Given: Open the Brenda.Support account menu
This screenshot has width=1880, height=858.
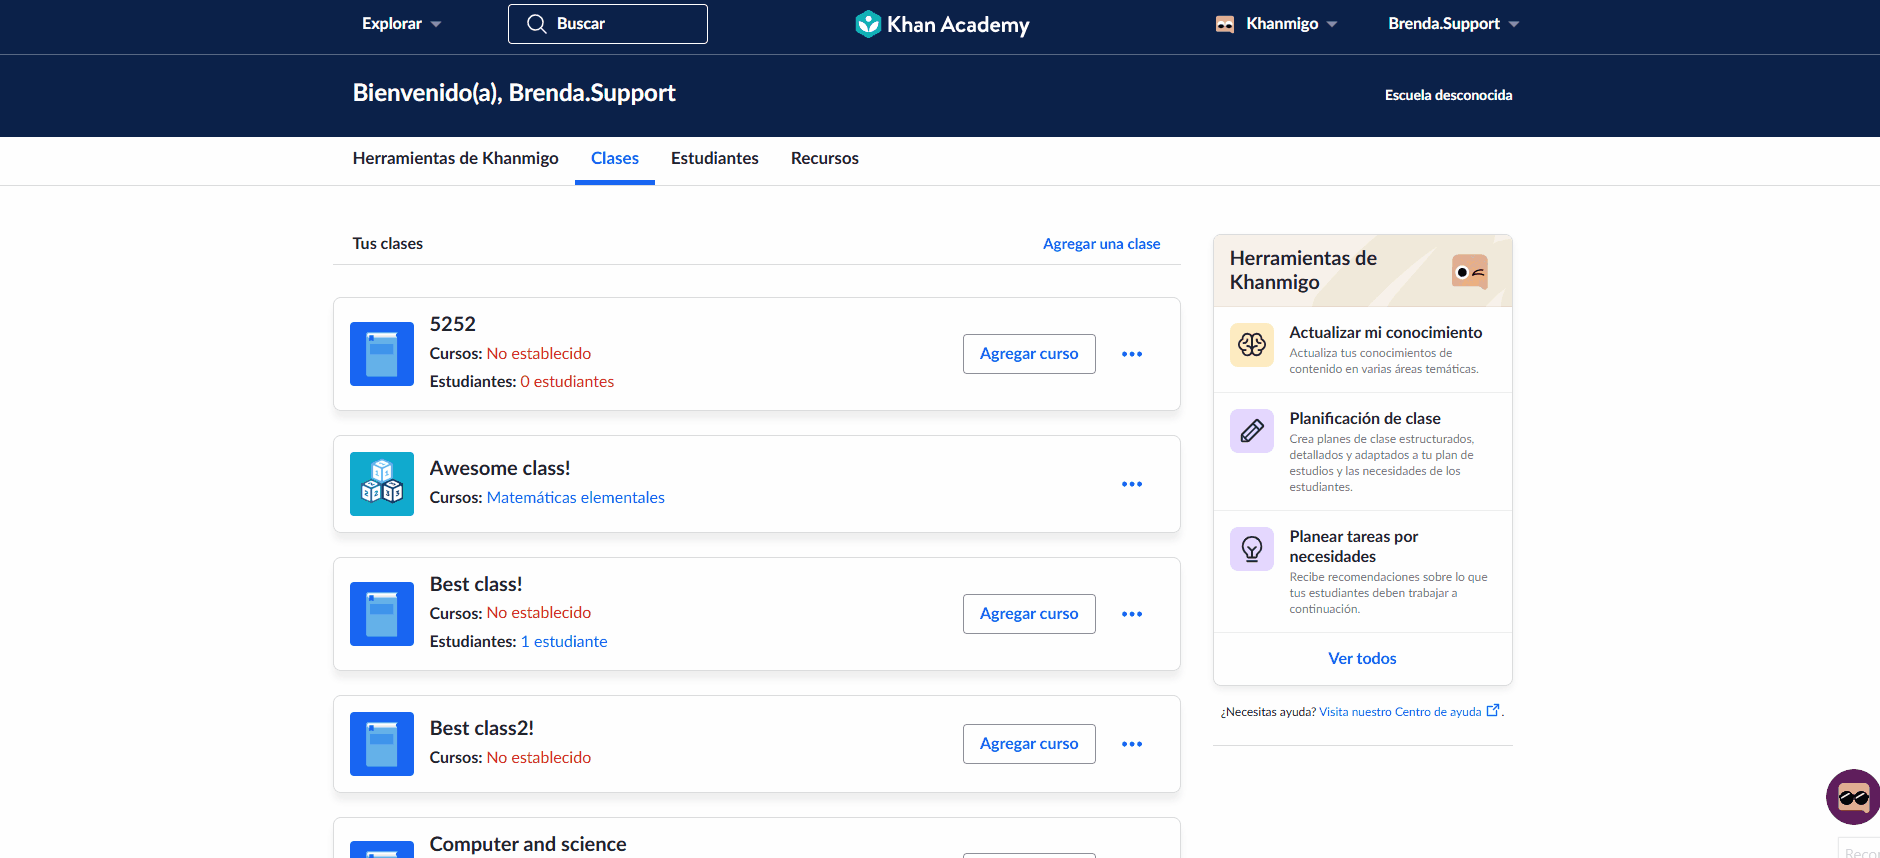Looking at the screenshot, I should tap(1453, 24).
